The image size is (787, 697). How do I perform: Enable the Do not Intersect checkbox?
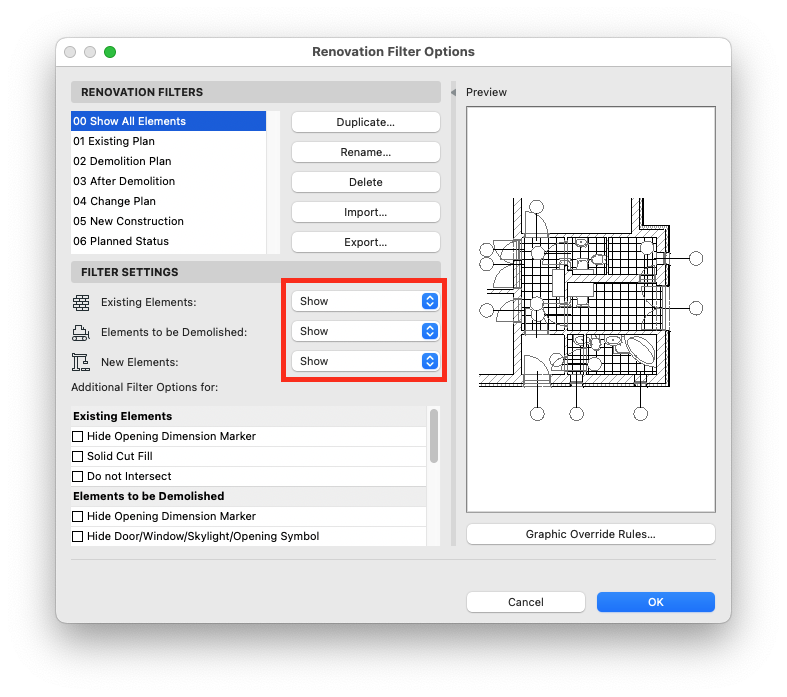tap(77, 477)
